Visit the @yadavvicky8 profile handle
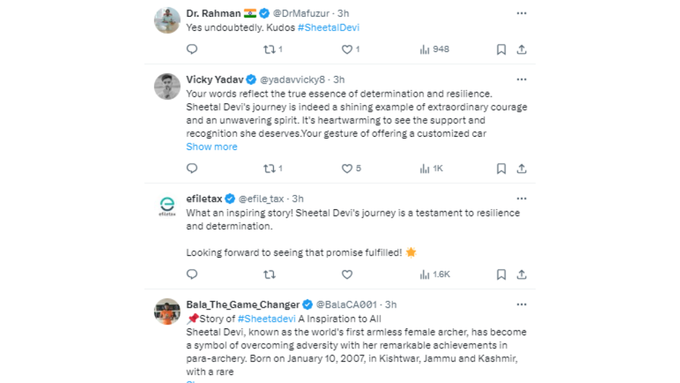 pyautogui.click(x=292, y=79)
